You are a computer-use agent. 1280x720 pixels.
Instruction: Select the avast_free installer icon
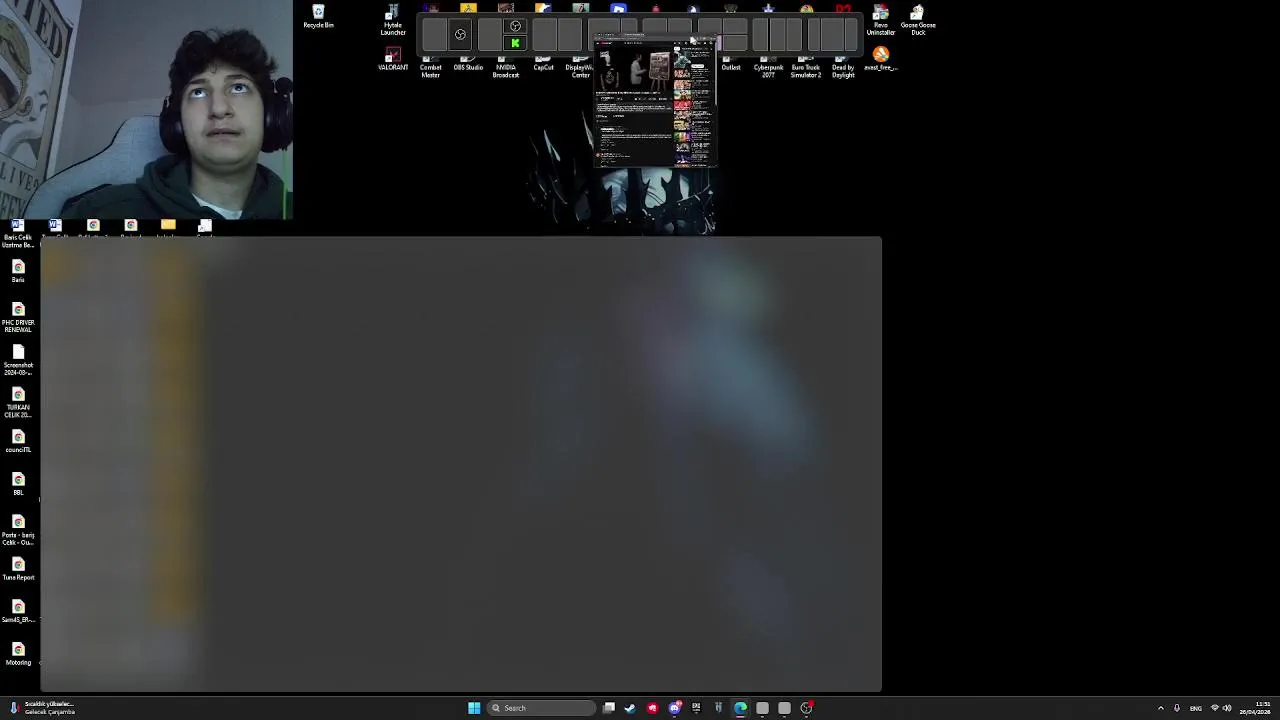pyautogui.click(x=880, y=59)
